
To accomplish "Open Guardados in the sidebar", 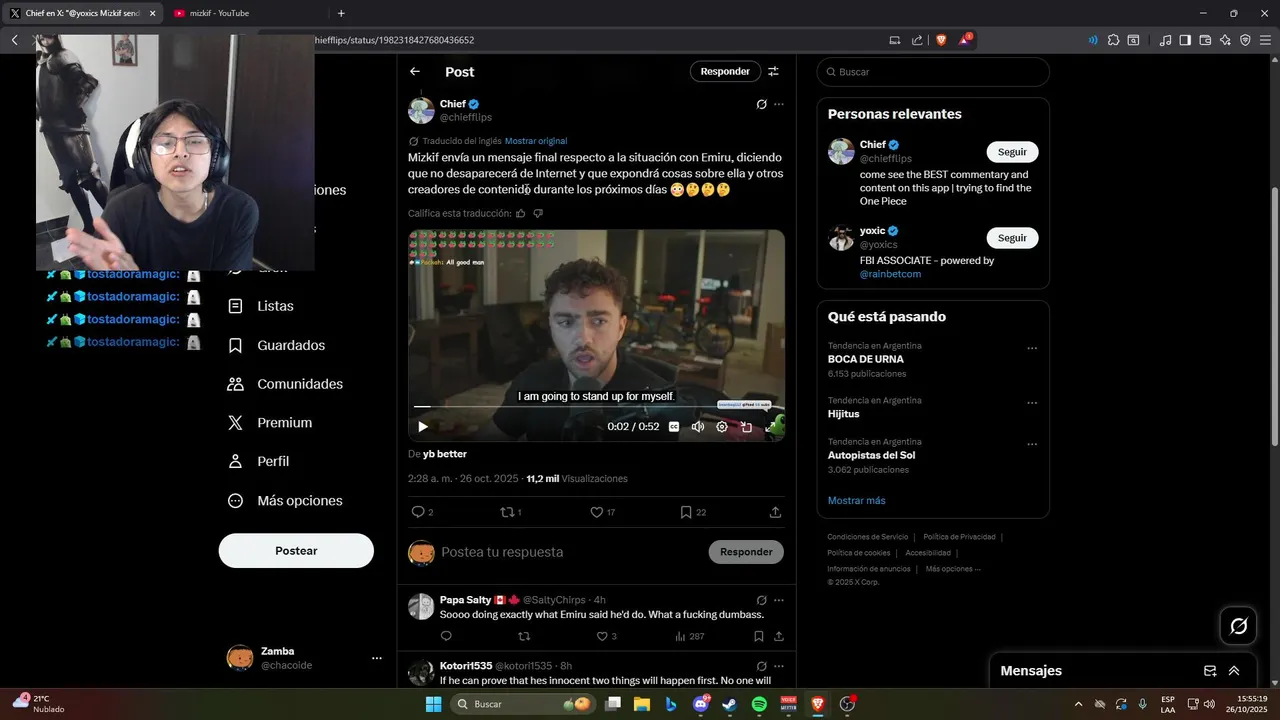I will [277, 345].
